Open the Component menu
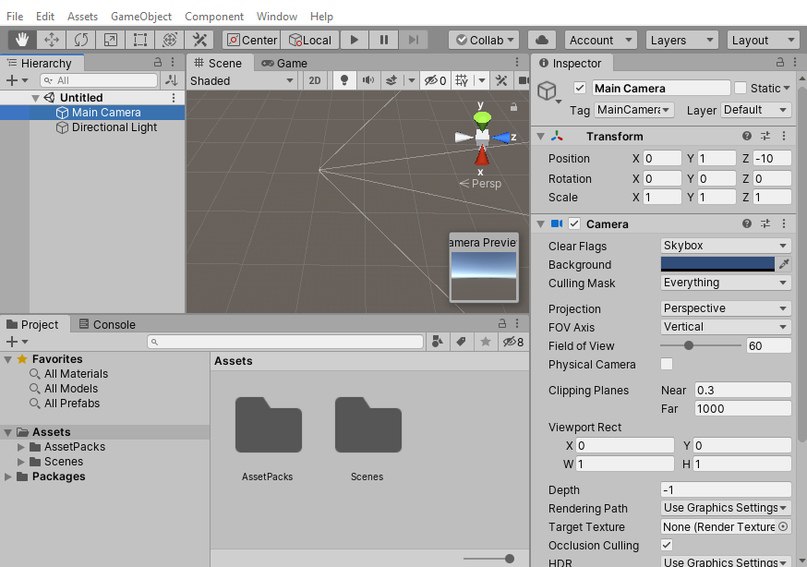The image size is (807, 567). [214, 16]
